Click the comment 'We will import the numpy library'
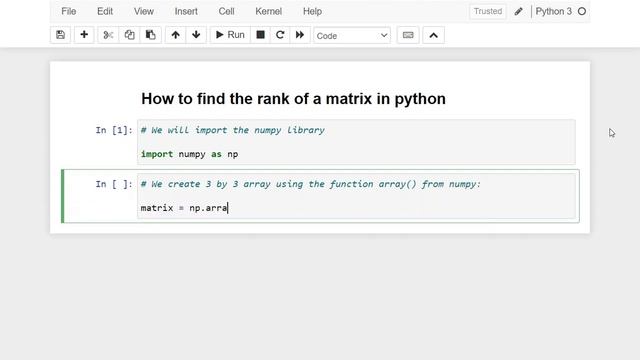 pyautogui.click(x=233, y=130)
